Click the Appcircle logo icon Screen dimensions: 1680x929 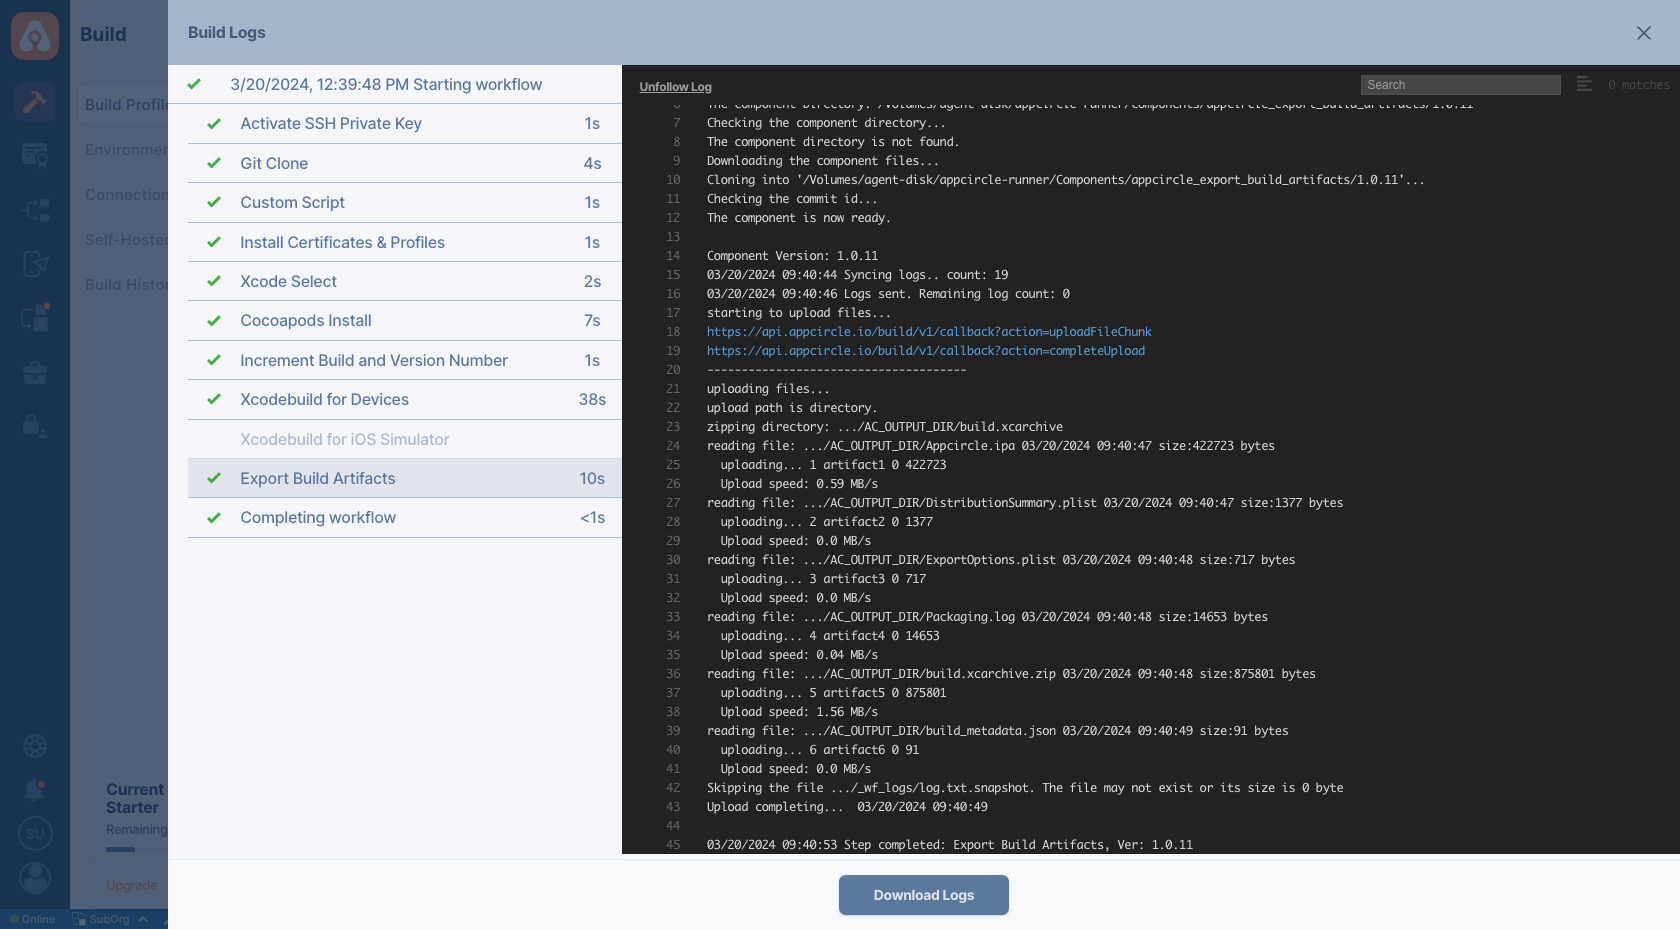pos(35,36)
